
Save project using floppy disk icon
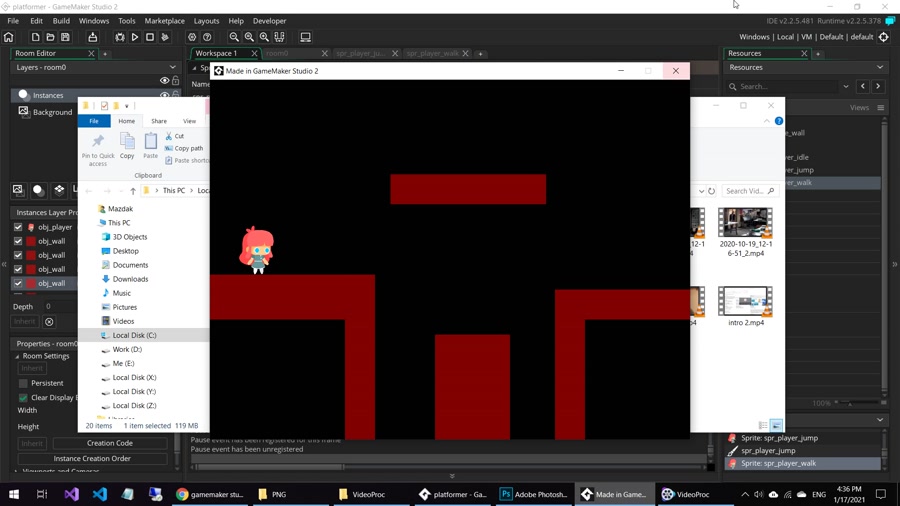[x=65, y=37]
